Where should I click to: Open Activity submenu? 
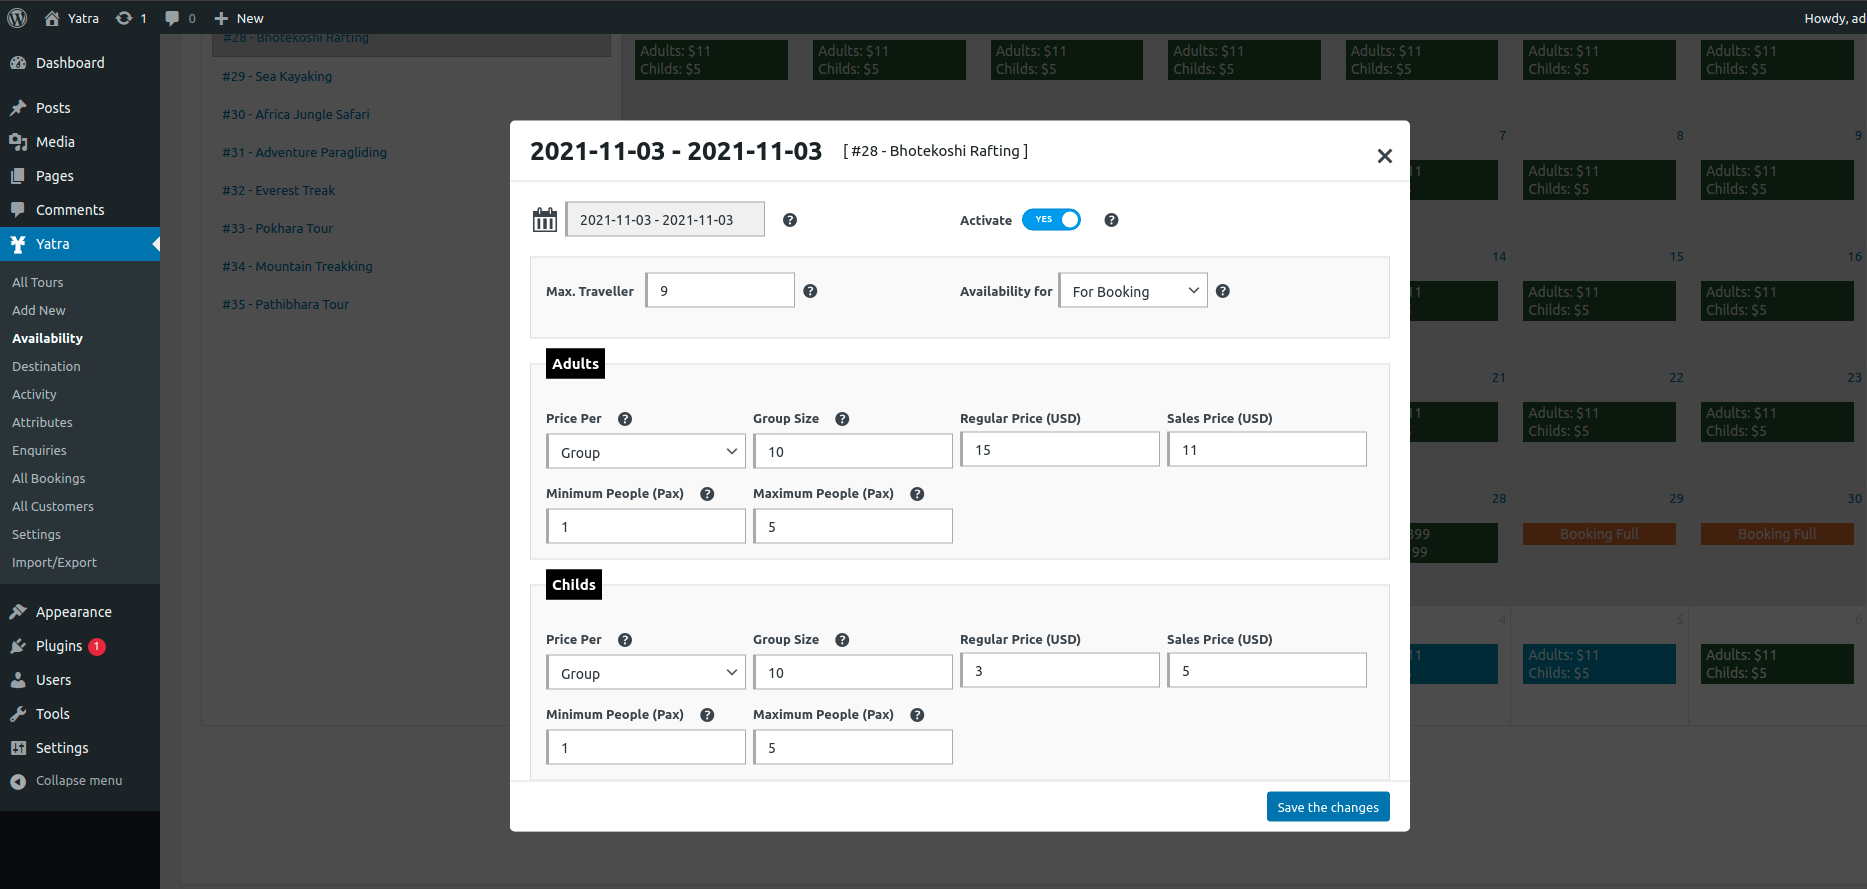[x=34, y=395]
